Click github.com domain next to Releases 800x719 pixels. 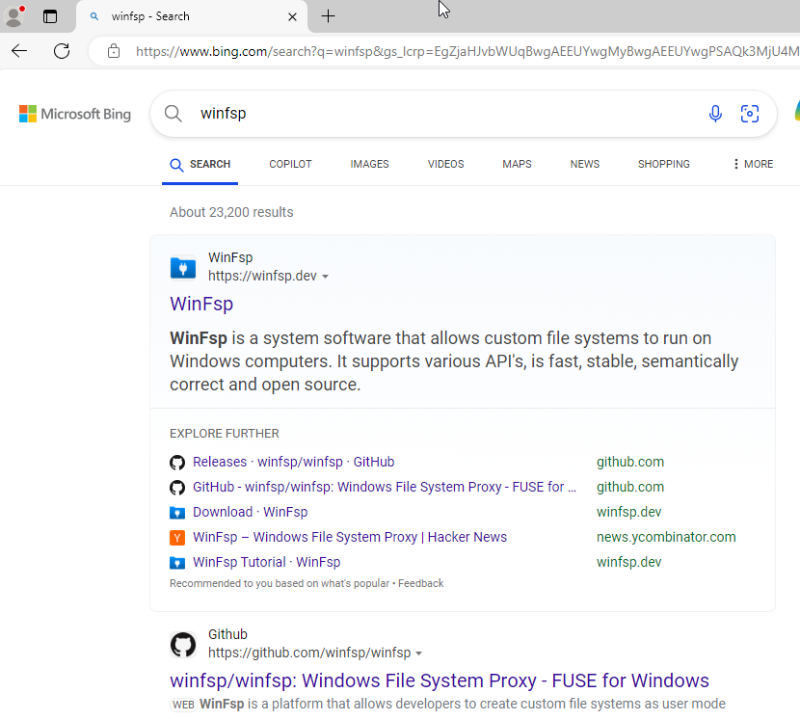[x=630, y=462]
